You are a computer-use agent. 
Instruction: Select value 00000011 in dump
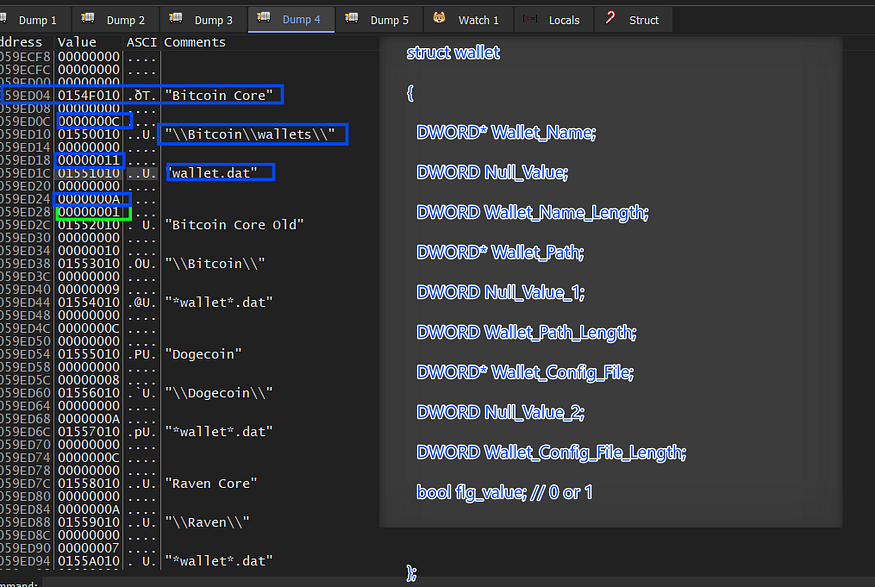point(89,160)
